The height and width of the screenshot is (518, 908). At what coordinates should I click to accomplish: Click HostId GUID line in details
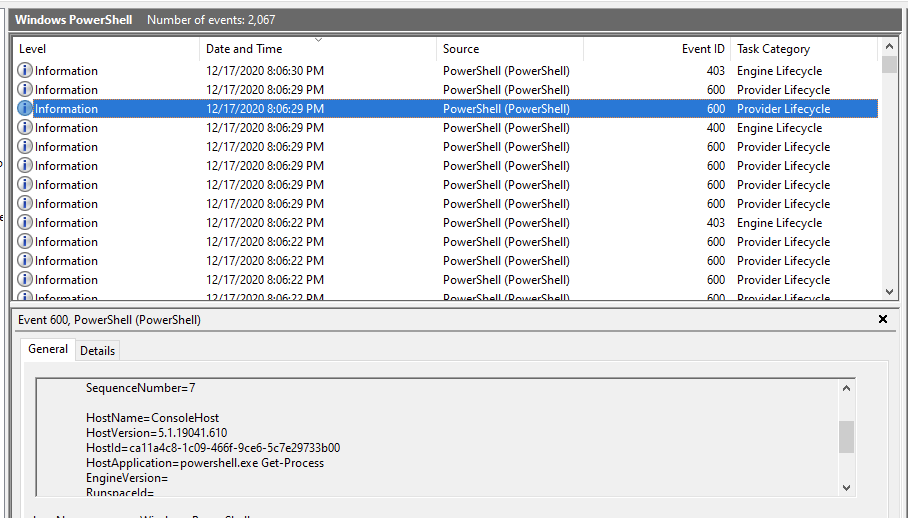[x=213, y=448]
